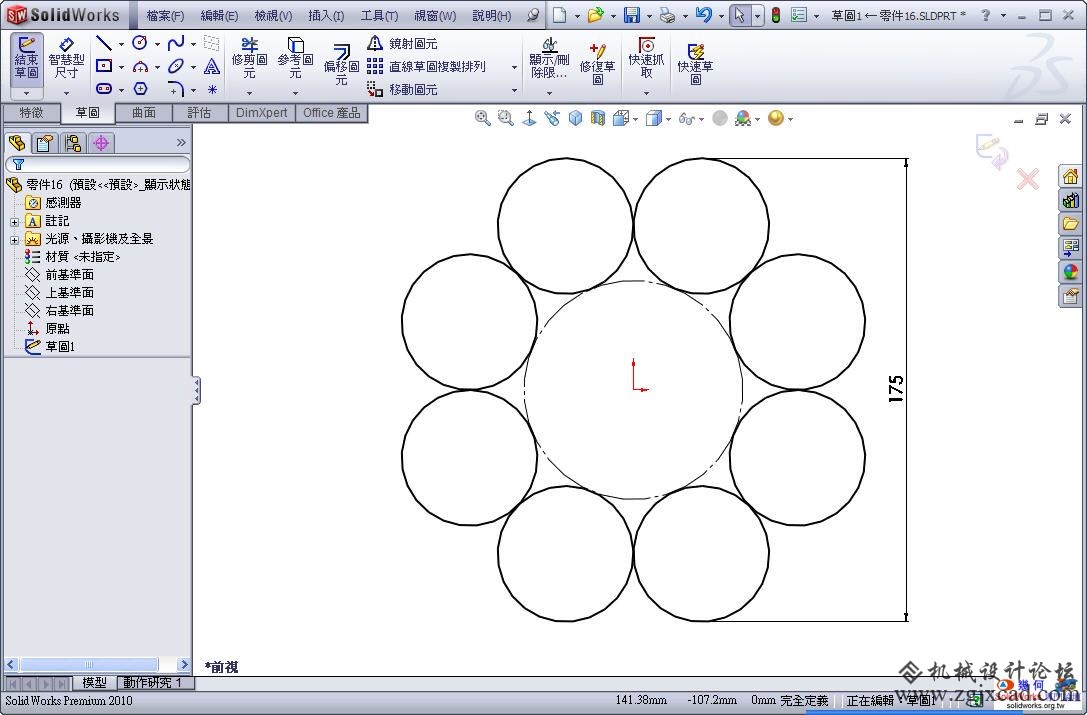Viewport: 1087px width, 715px height.
Task: Click the PropertyManager tab icon
Action: pyautogui.click(x=44, y=143)
